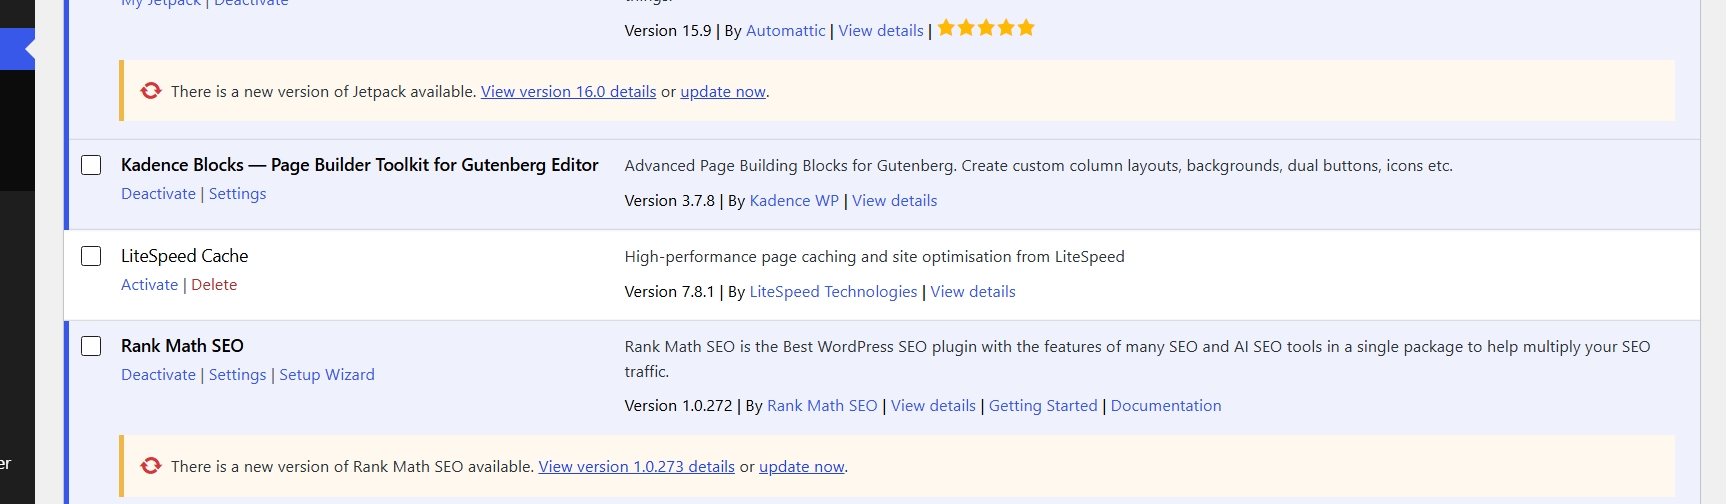Click the Jetpack five-star rating
Screen dimensions: 1726x504
(986, 28)
